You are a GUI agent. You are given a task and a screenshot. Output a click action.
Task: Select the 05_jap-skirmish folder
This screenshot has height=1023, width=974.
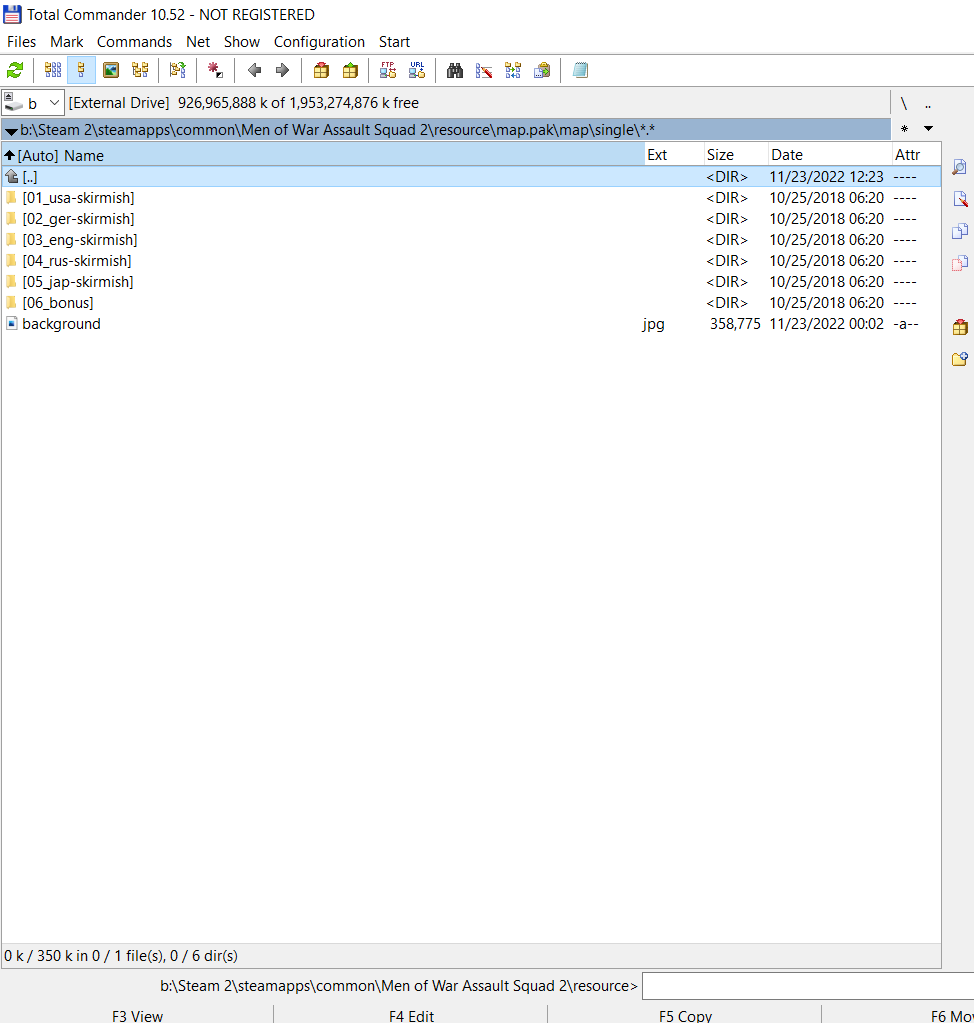[x=471, y=282]
